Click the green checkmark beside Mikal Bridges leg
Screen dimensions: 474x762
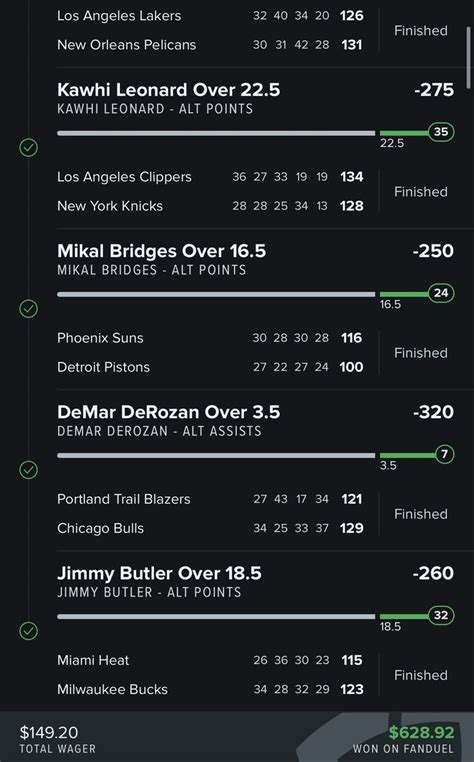[x=29, y=309]
